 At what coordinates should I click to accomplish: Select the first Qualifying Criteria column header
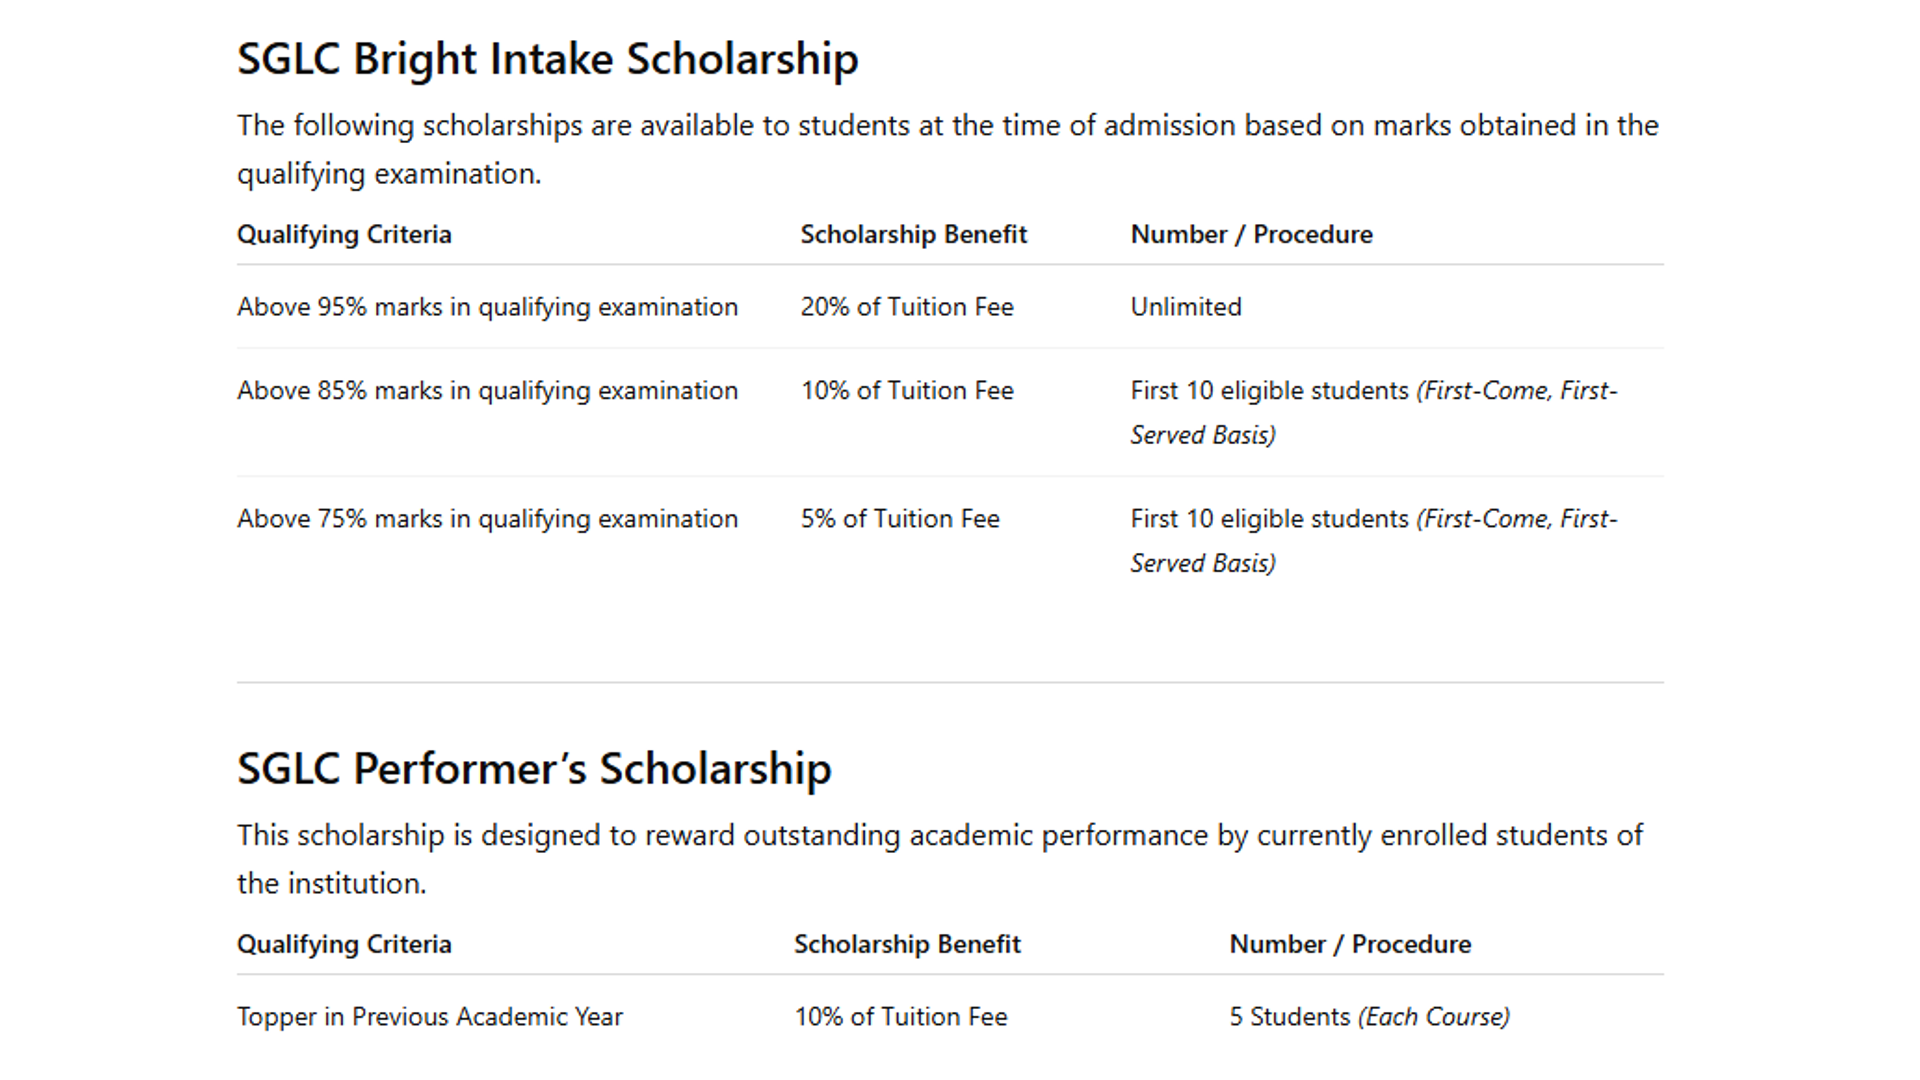tap(344, 234)
